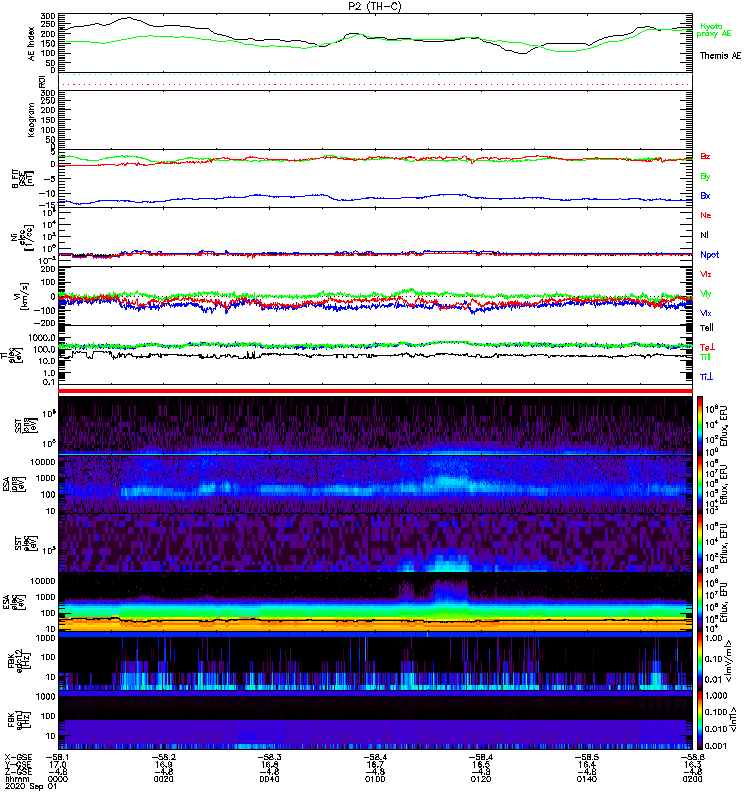Click the solid red status bar above spectrograms
Viewport: 750px width, 800px height.
375,391
